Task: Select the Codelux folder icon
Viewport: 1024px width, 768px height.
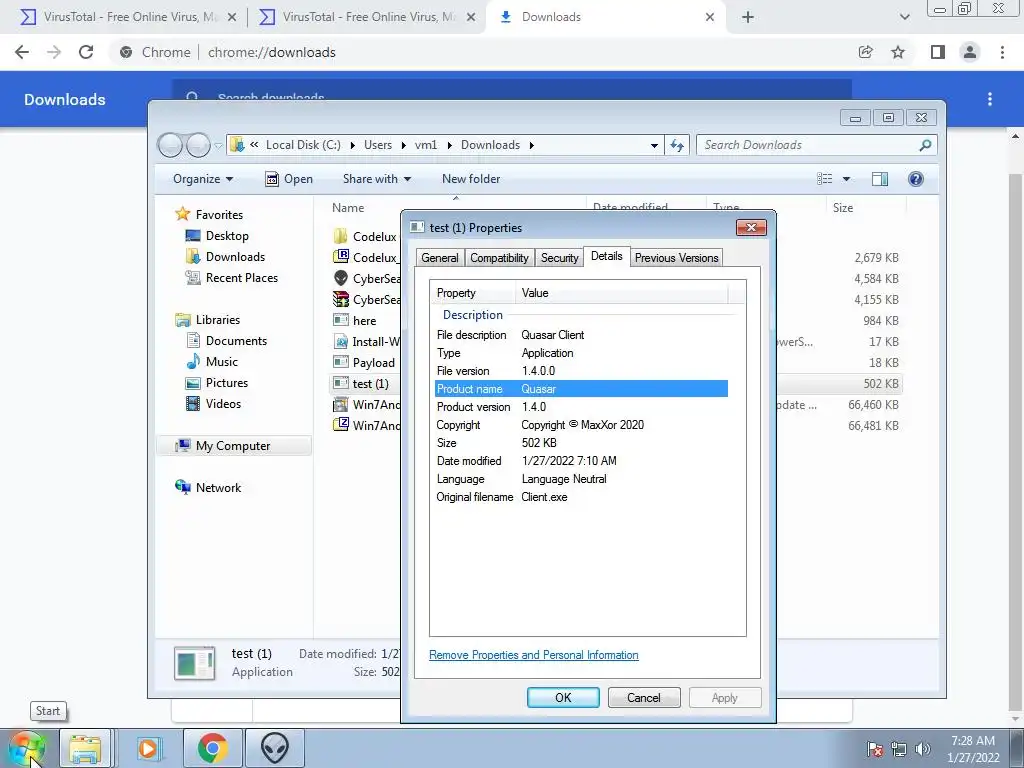Action: pos(340,236)
